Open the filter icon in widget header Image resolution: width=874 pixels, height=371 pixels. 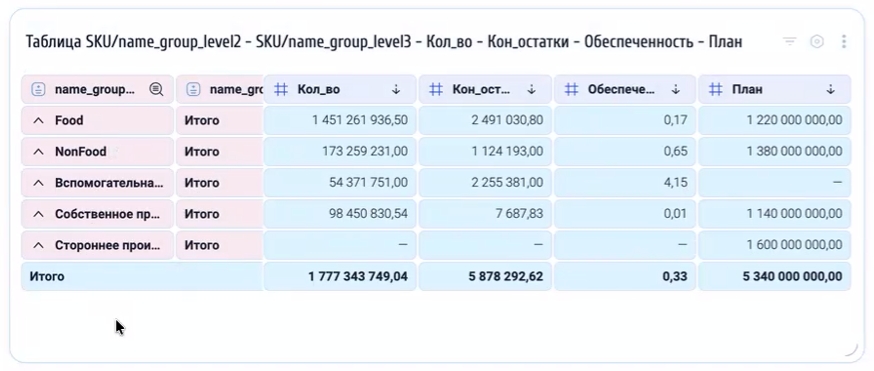click(789, 42)
